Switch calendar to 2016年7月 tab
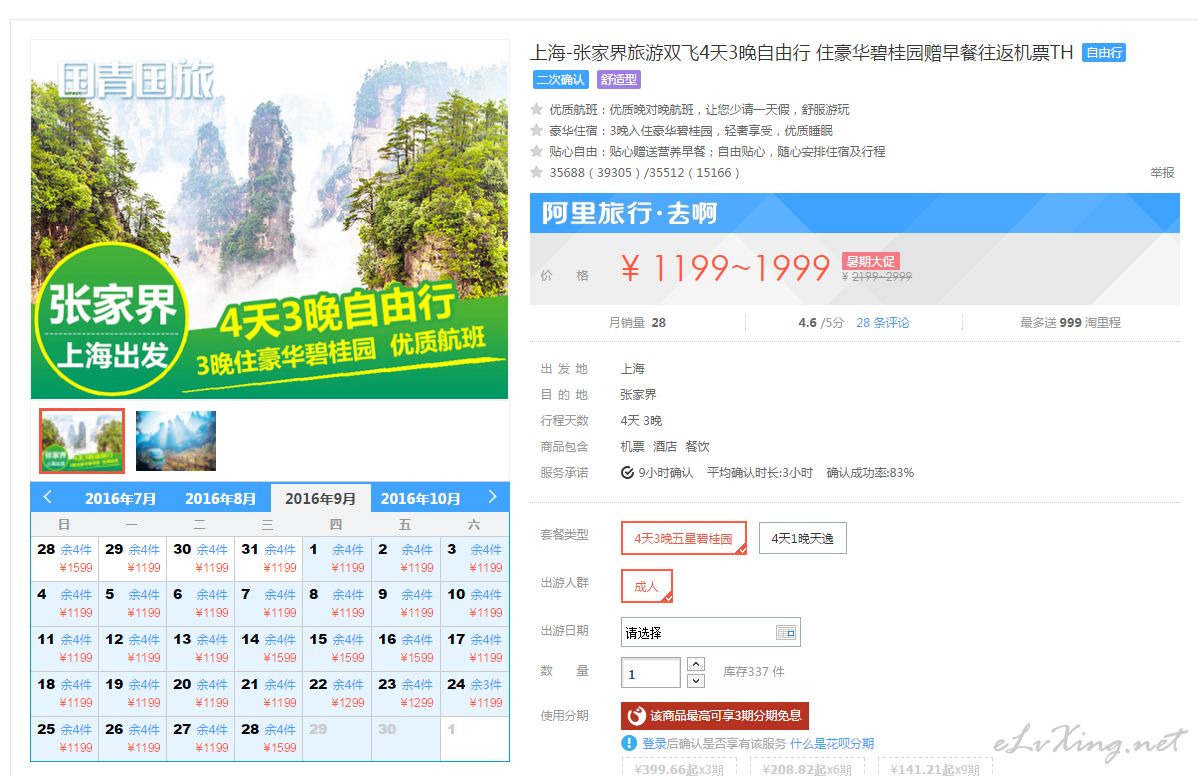This screenshot has height=776, width=1198. tap(120, 498)
